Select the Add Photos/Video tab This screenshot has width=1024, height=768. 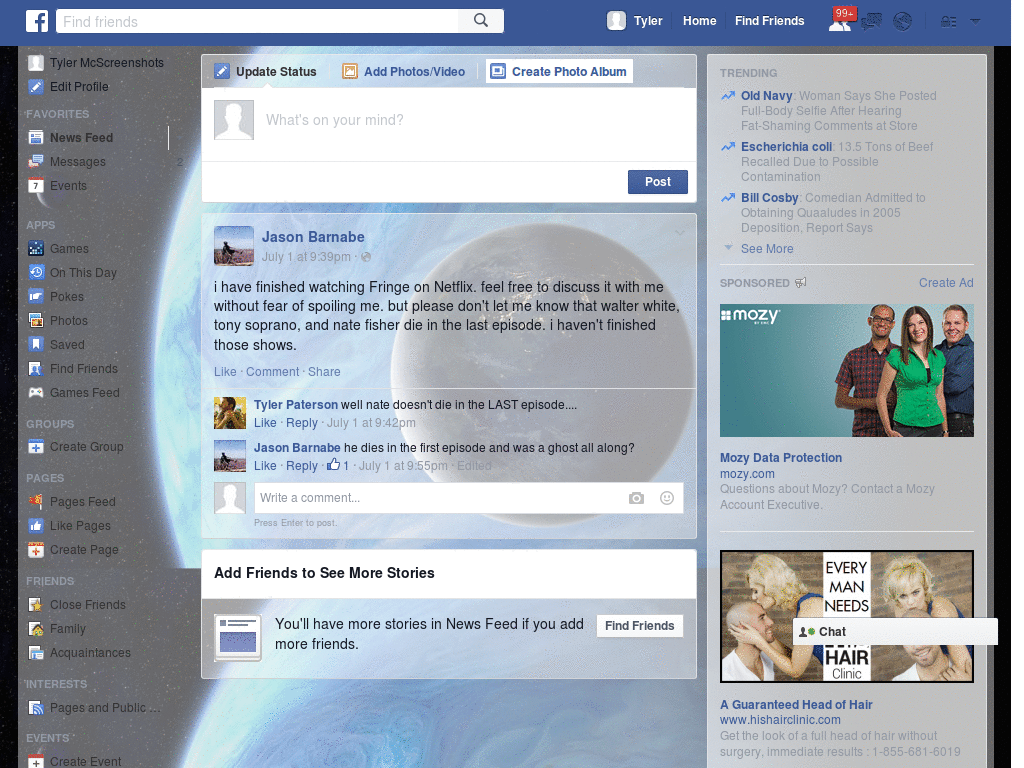404,71
